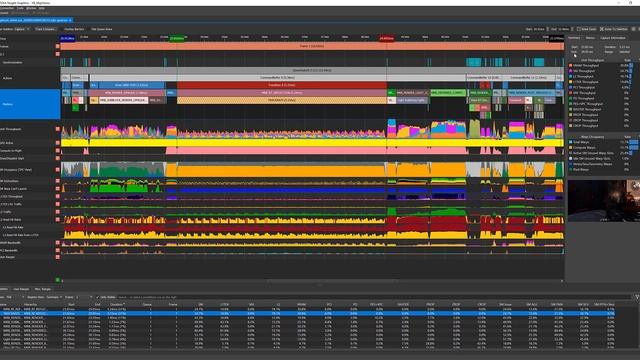This screenshot has height=360, width=640.
Task: Click the Zoom To Selection button label
Action: pyautogui.click(x=616, y=29)
